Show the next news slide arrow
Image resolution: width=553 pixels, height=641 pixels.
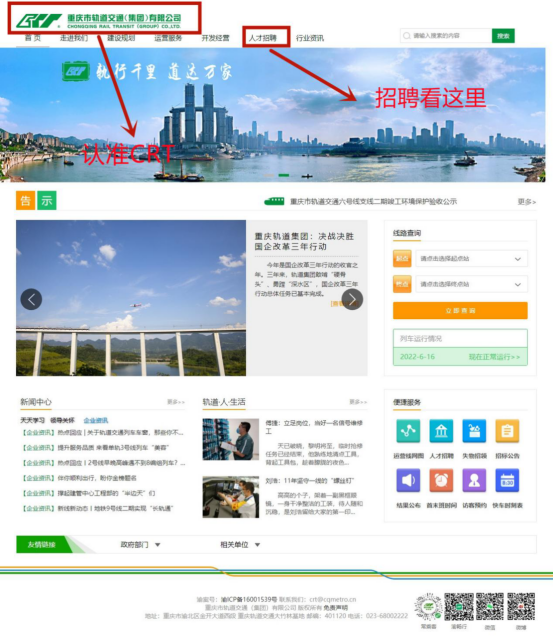352,299
